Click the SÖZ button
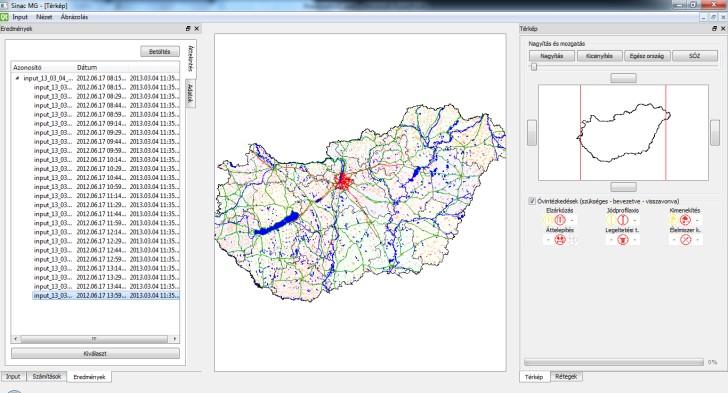The image size is (728, 393). point(695,56)
